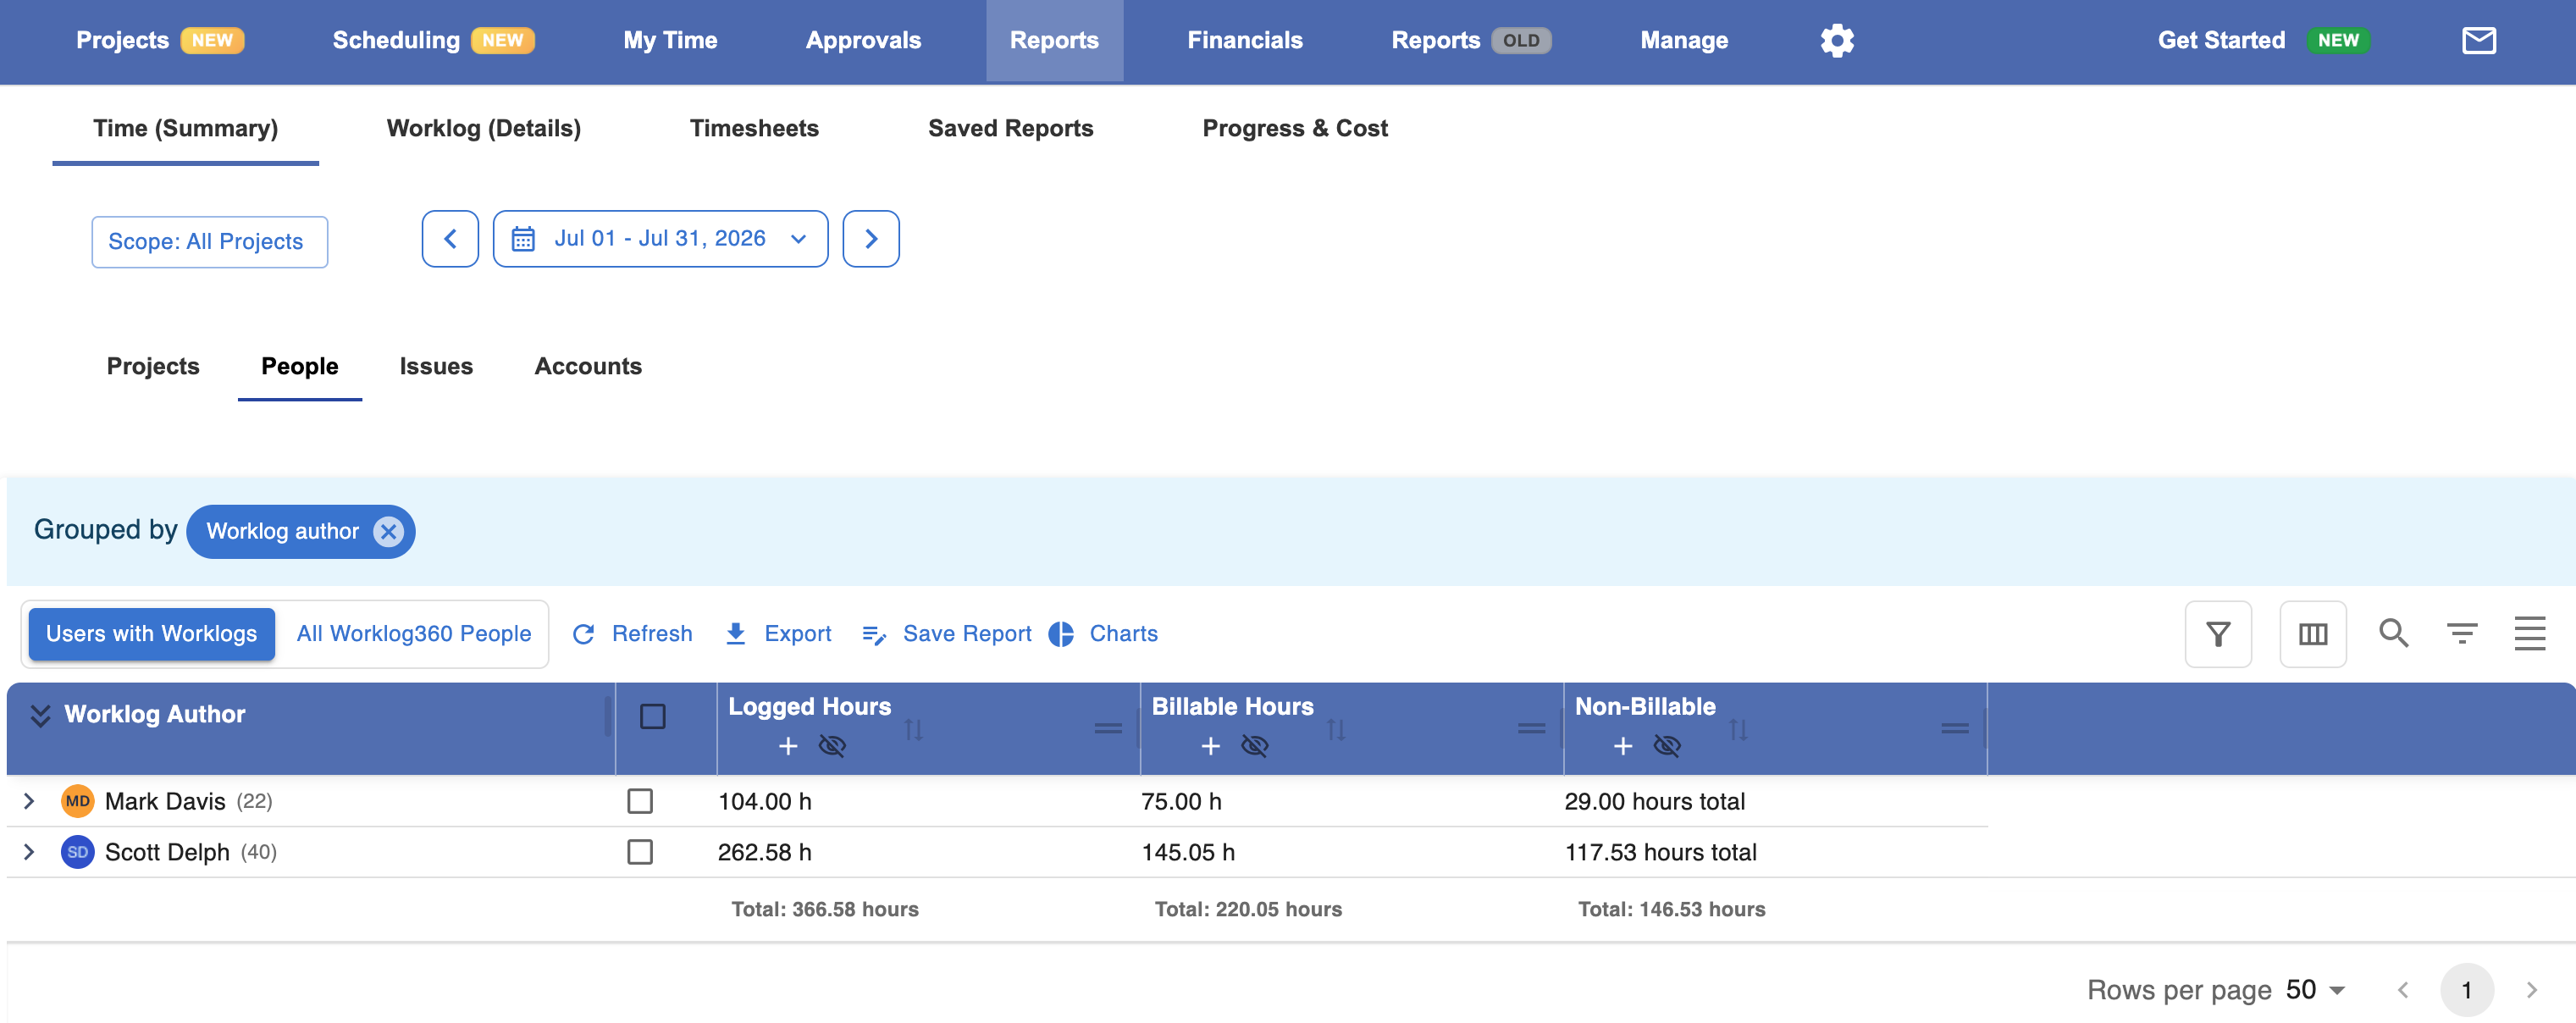Hide the Logged Hours column
The width and height of the screenshot is (2576, 1023).
(x=832, y=746)
